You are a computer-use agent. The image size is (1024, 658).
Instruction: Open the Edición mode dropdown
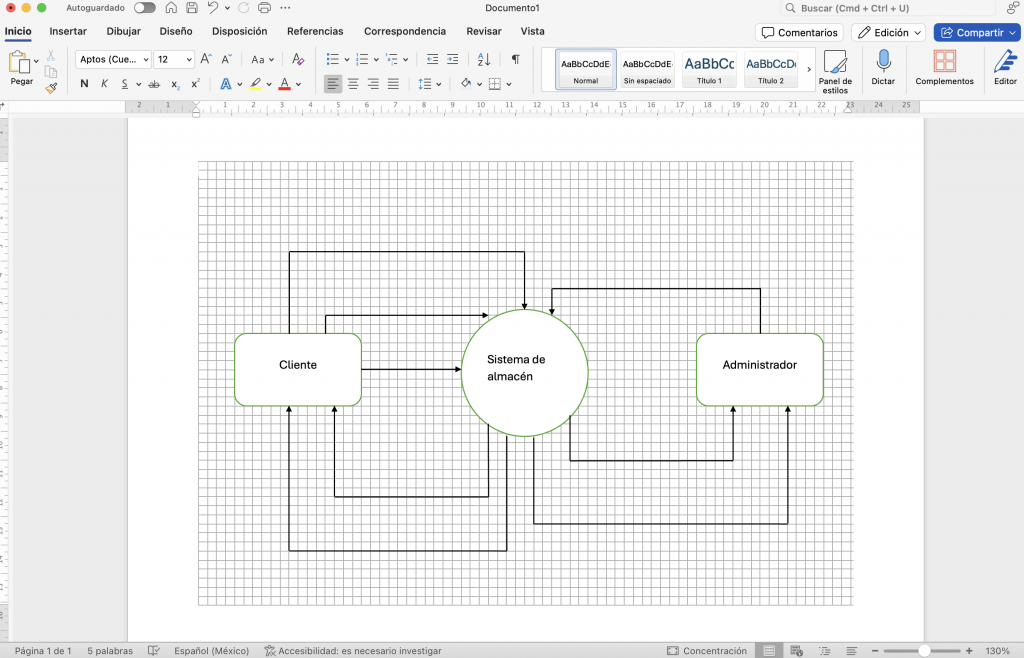[888, 33]
